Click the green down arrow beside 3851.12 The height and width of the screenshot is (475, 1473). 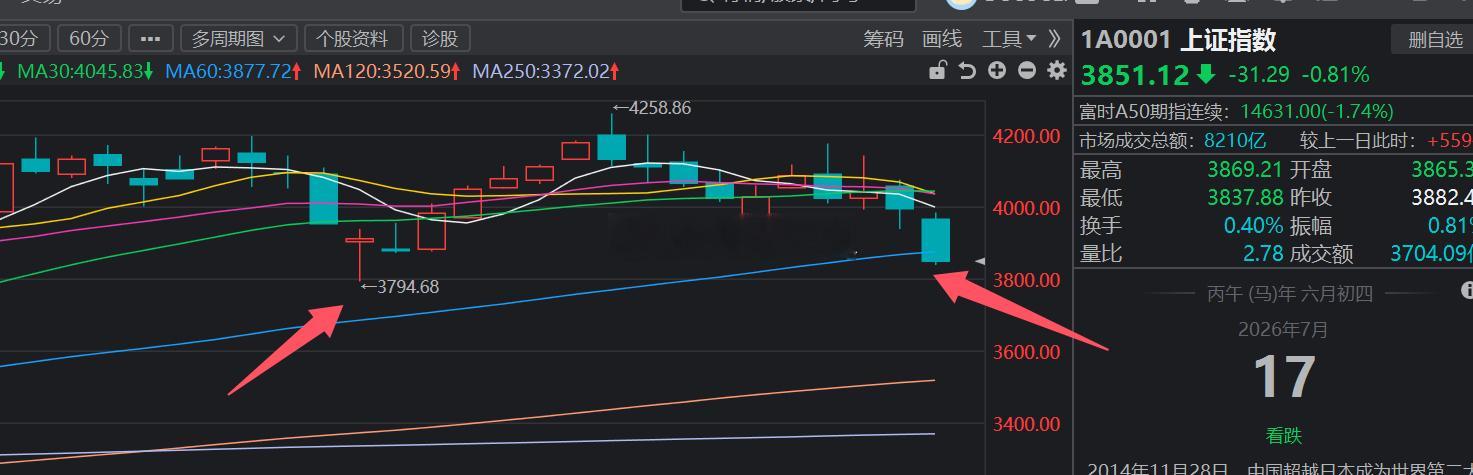point(1206,74)
